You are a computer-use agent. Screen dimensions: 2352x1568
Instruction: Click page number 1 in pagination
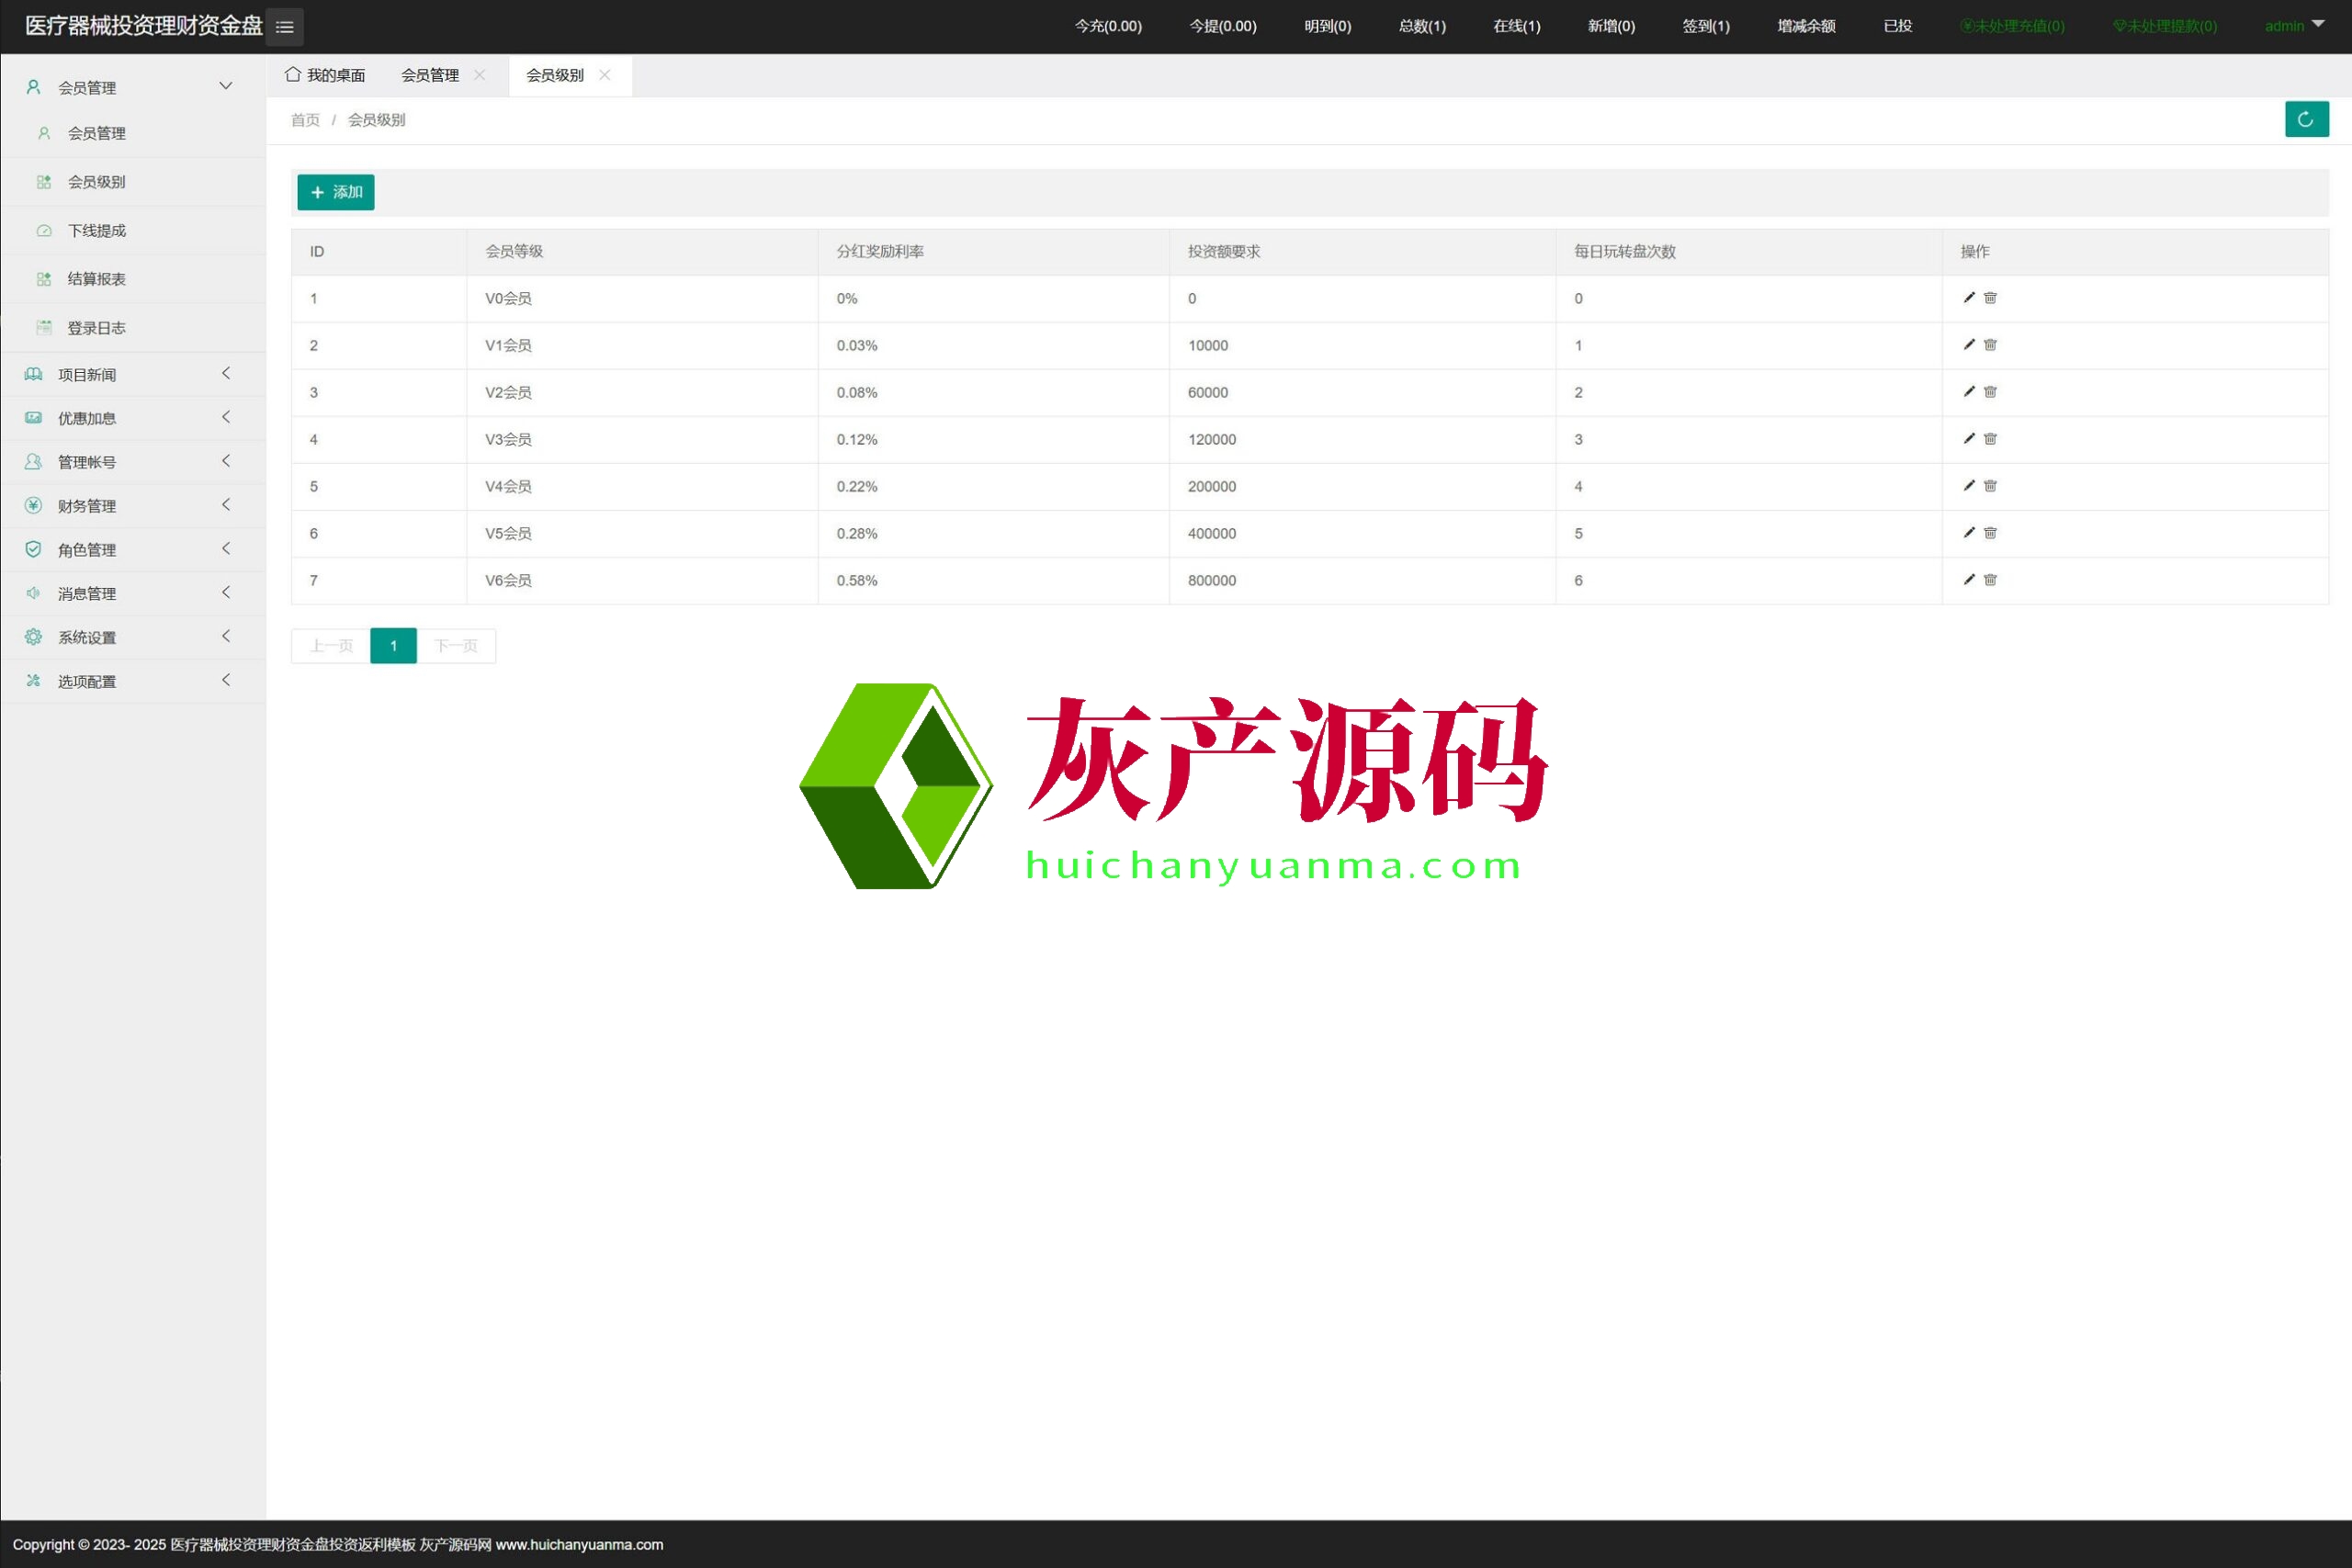coord(393,646)
